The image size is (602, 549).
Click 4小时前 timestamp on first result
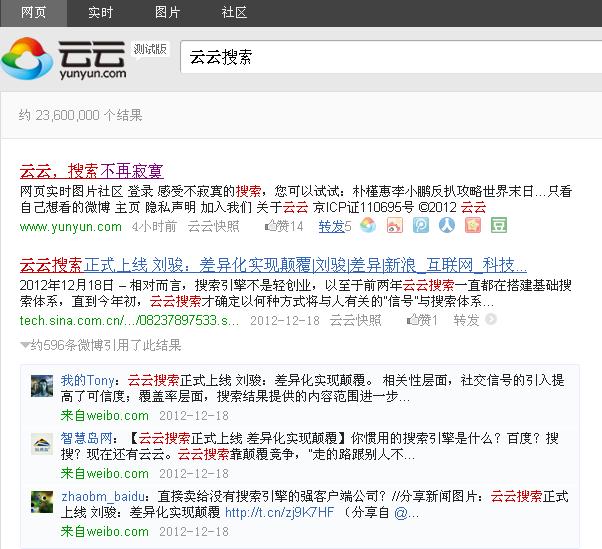coord(154,227)
